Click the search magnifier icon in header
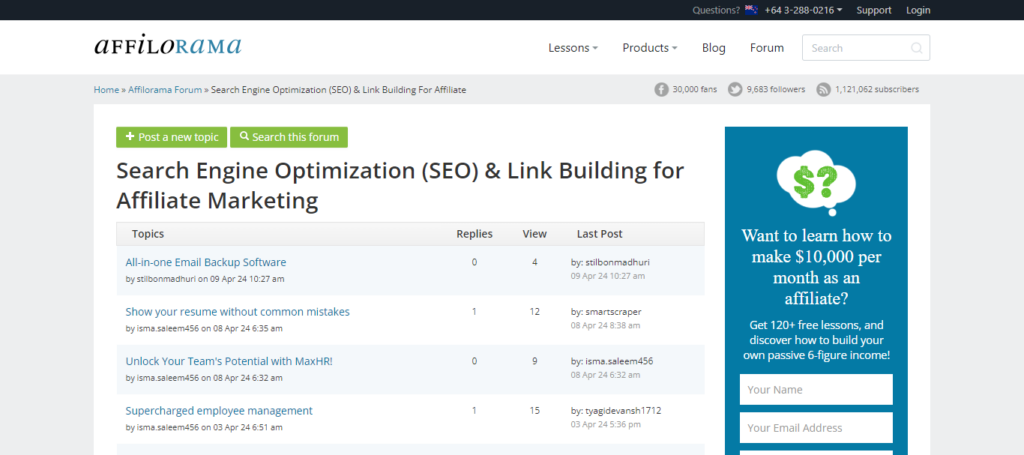The image size is (1024, 455). tap(916, 48)
